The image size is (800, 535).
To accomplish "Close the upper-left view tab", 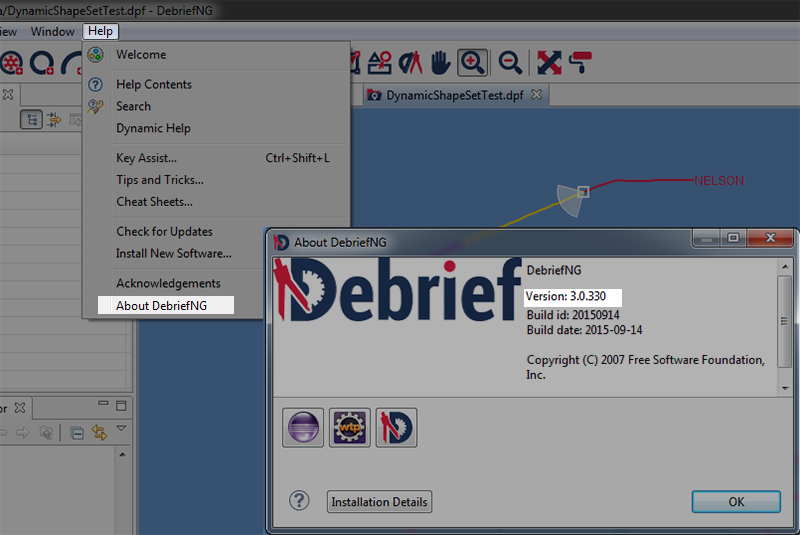I will (x=8, y=94).
